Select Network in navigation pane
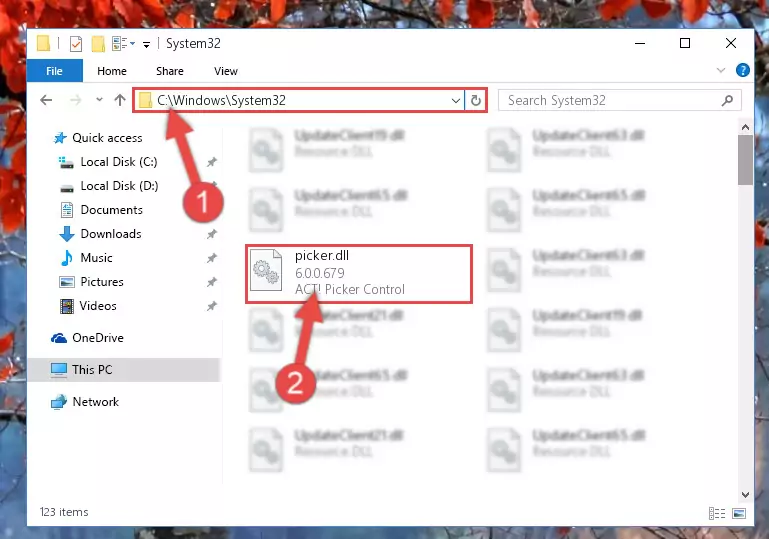 click(x=95, y=402)
